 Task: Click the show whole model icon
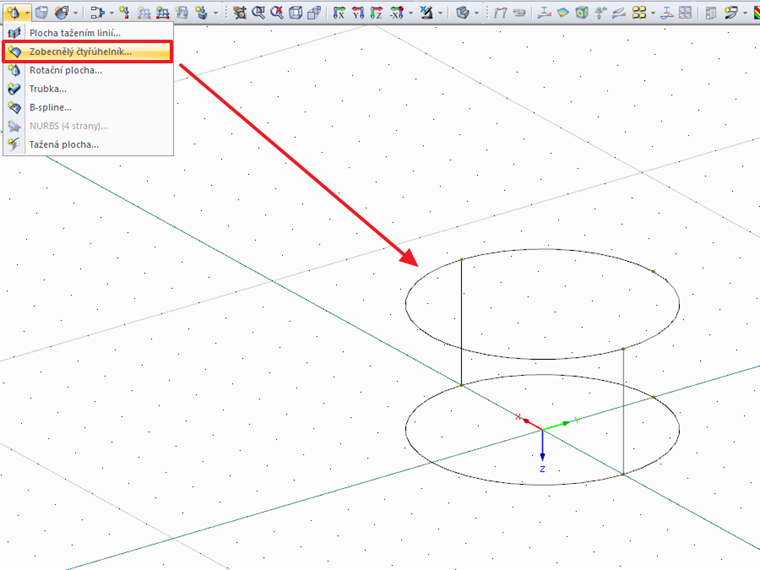coord(239,12)
